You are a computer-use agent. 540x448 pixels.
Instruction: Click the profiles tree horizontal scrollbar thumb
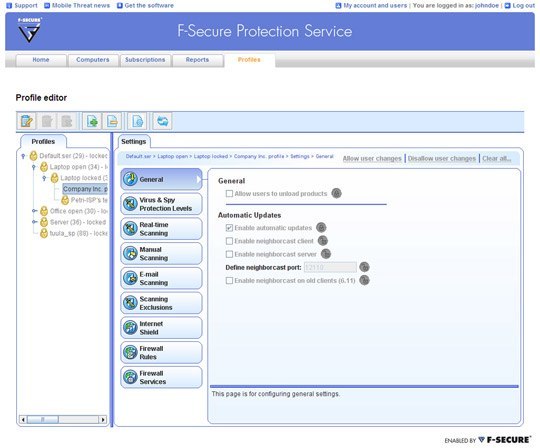click(x=43, y=419)
